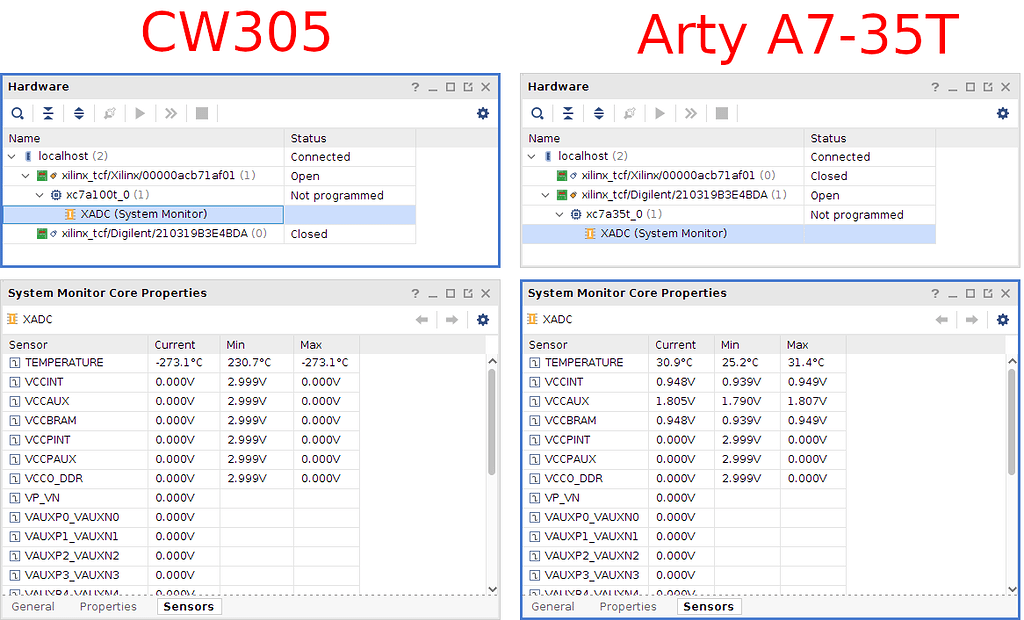Screen dimensions: 1024x620
Task: Open Hardware panel settings gear on CW305 side
Action: point(482,113)
